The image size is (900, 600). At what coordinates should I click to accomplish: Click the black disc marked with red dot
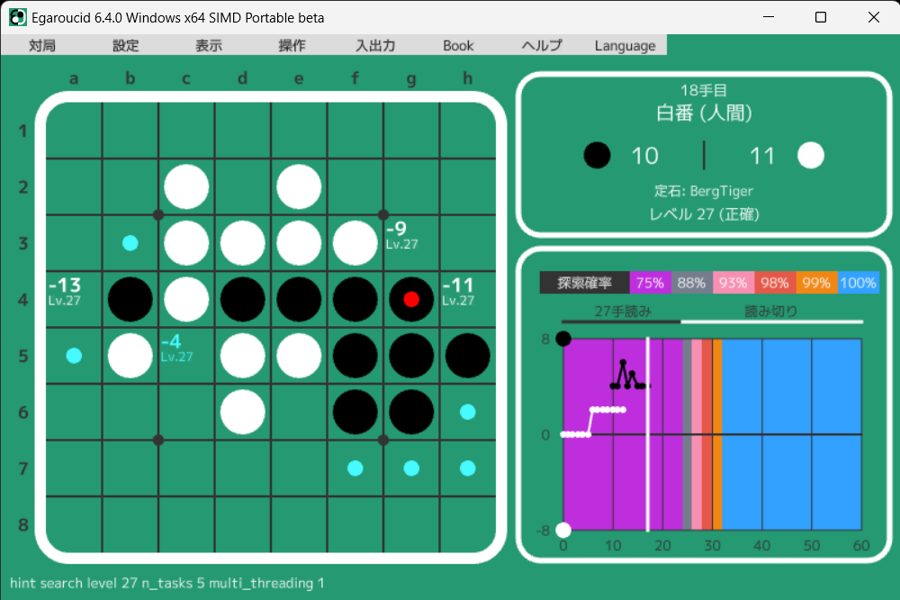click(x=411, y=298)
